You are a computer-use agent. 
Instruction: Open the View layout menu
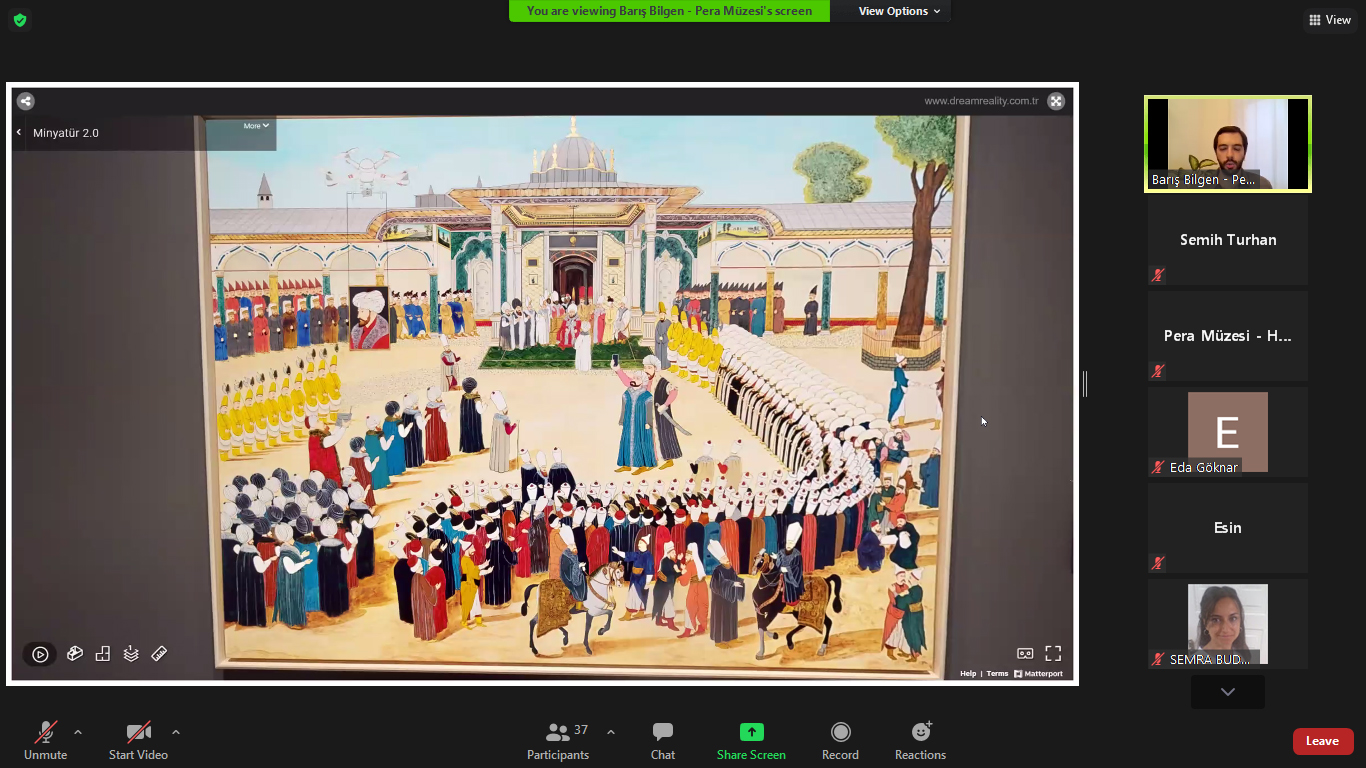[x=1330, y=20]
